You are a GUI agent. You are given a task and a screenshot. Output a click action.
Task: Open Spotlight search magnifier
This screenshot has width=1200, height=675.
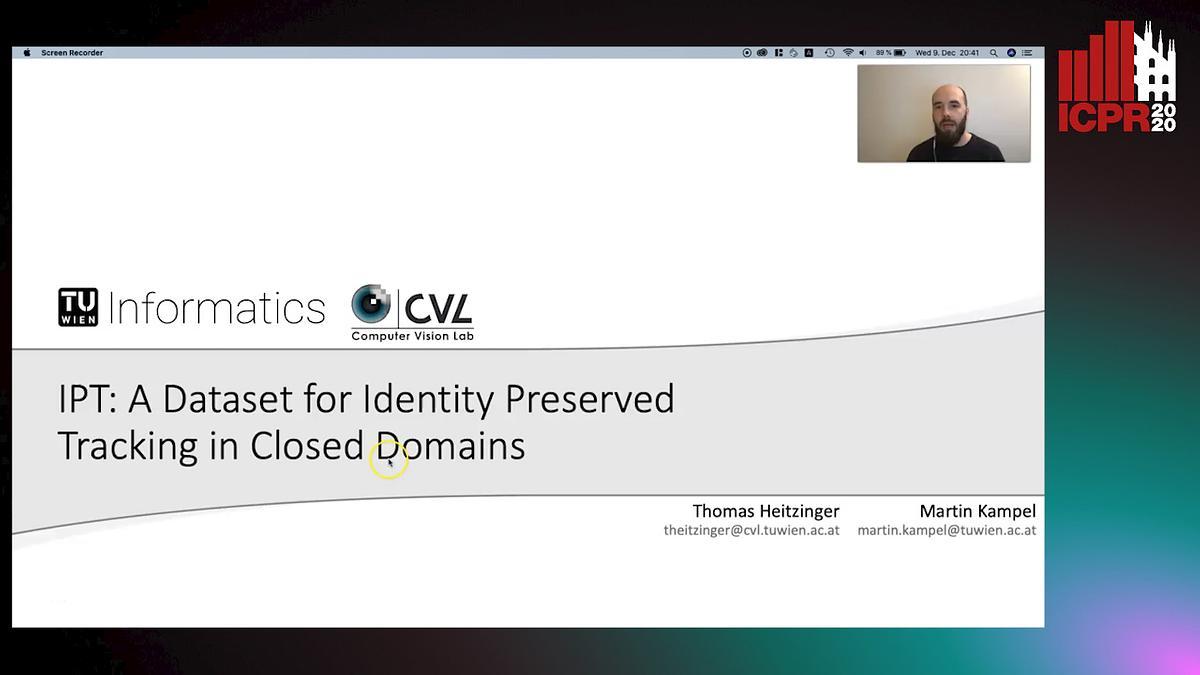[993, 53]
